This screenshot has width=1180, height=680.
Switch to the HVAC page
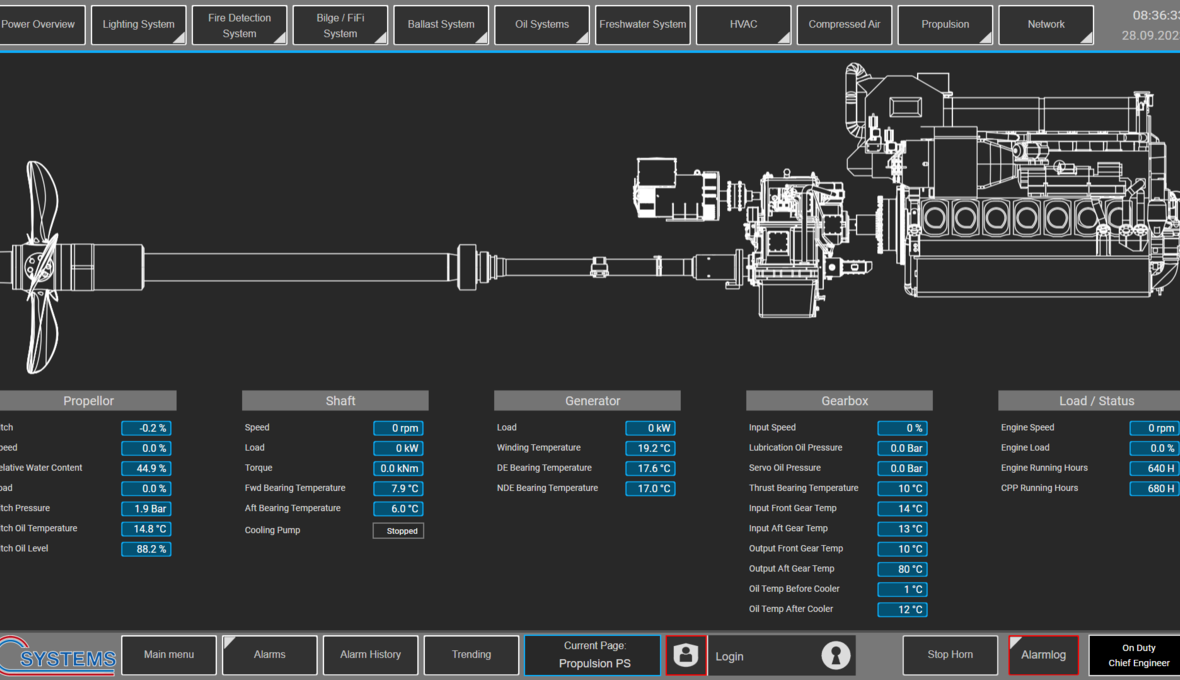743,25
